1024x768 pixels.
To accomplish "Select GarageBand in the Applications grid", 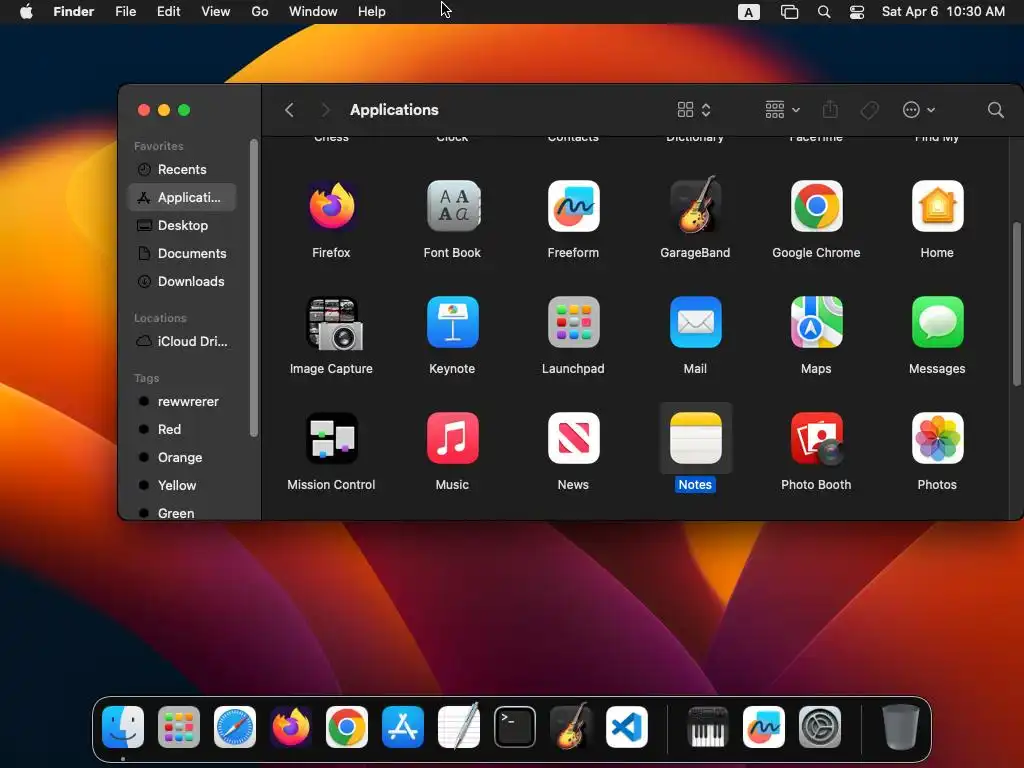I will [695, 206].
